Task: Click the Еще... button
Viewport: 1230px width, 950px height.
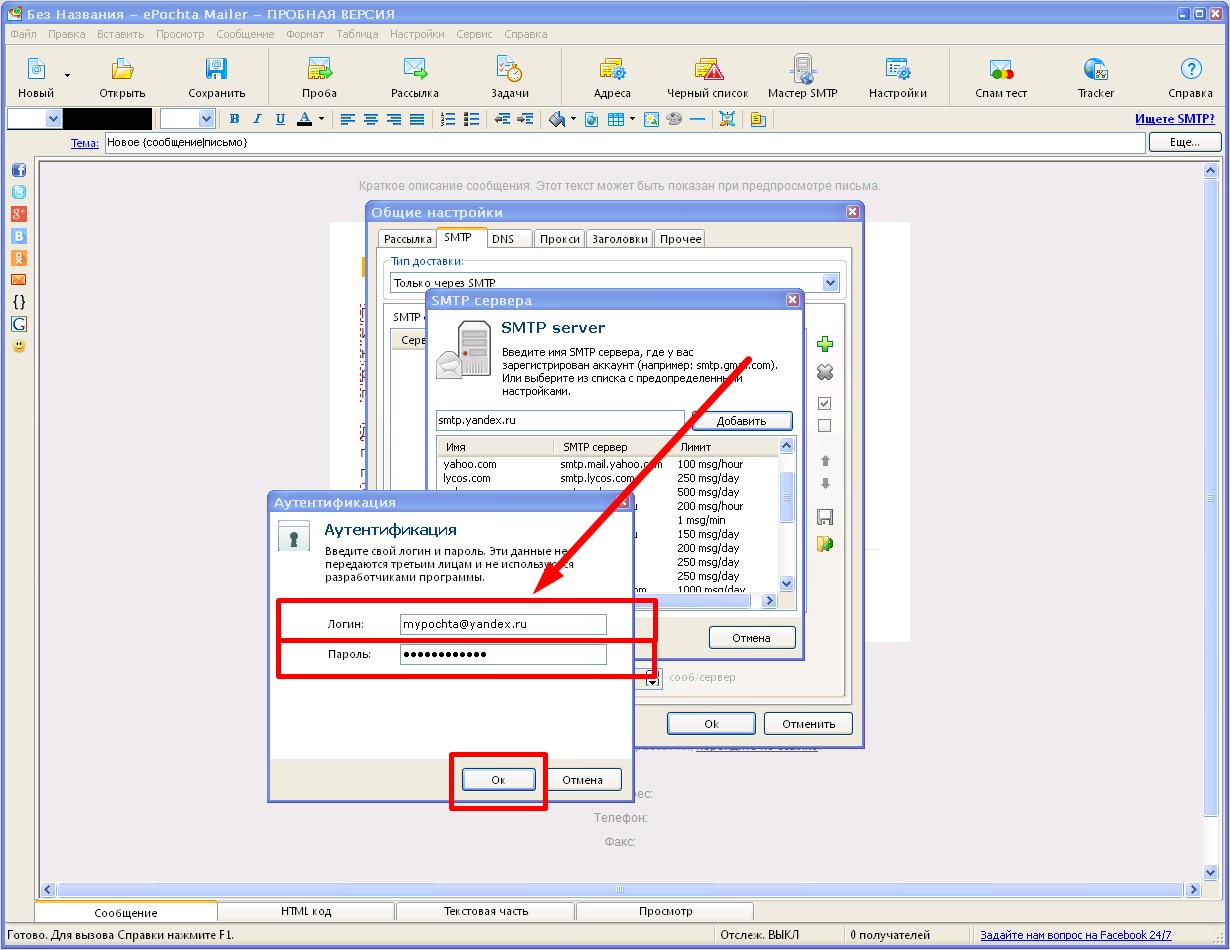Action: (1185, 142)
